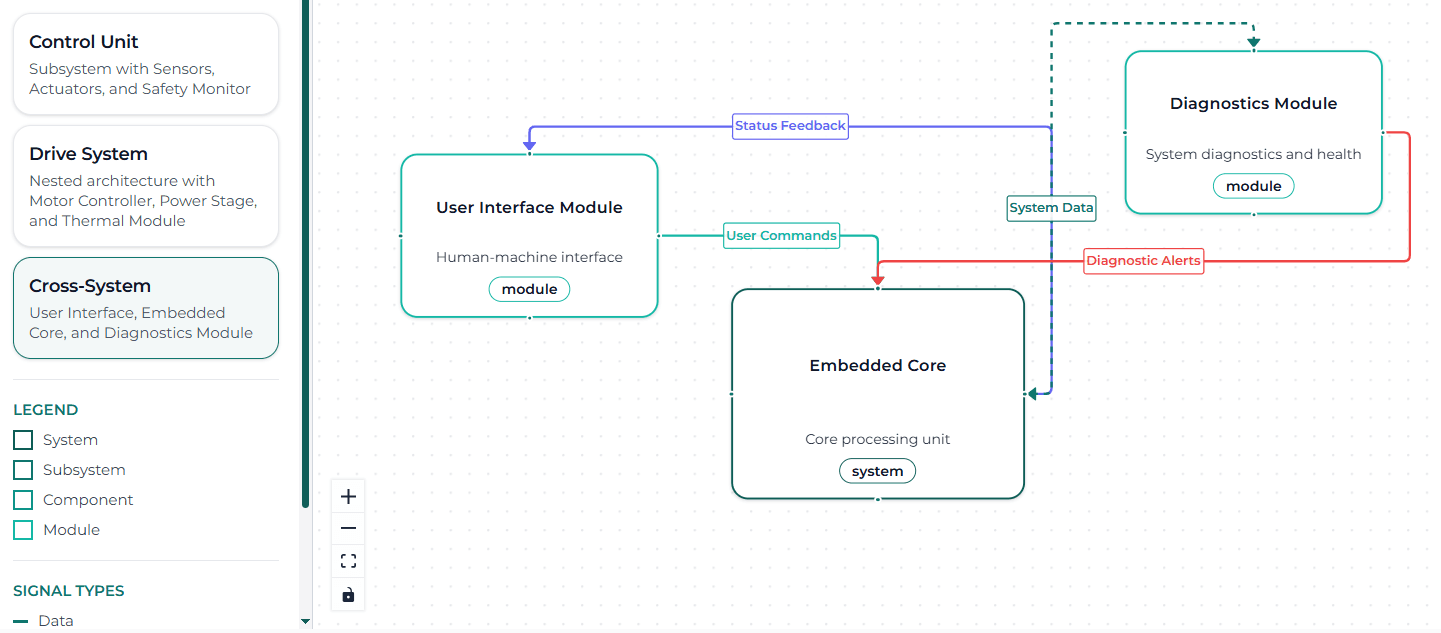1441x633 pixels.
Task: Click the Module legend square
Action: 23,530
